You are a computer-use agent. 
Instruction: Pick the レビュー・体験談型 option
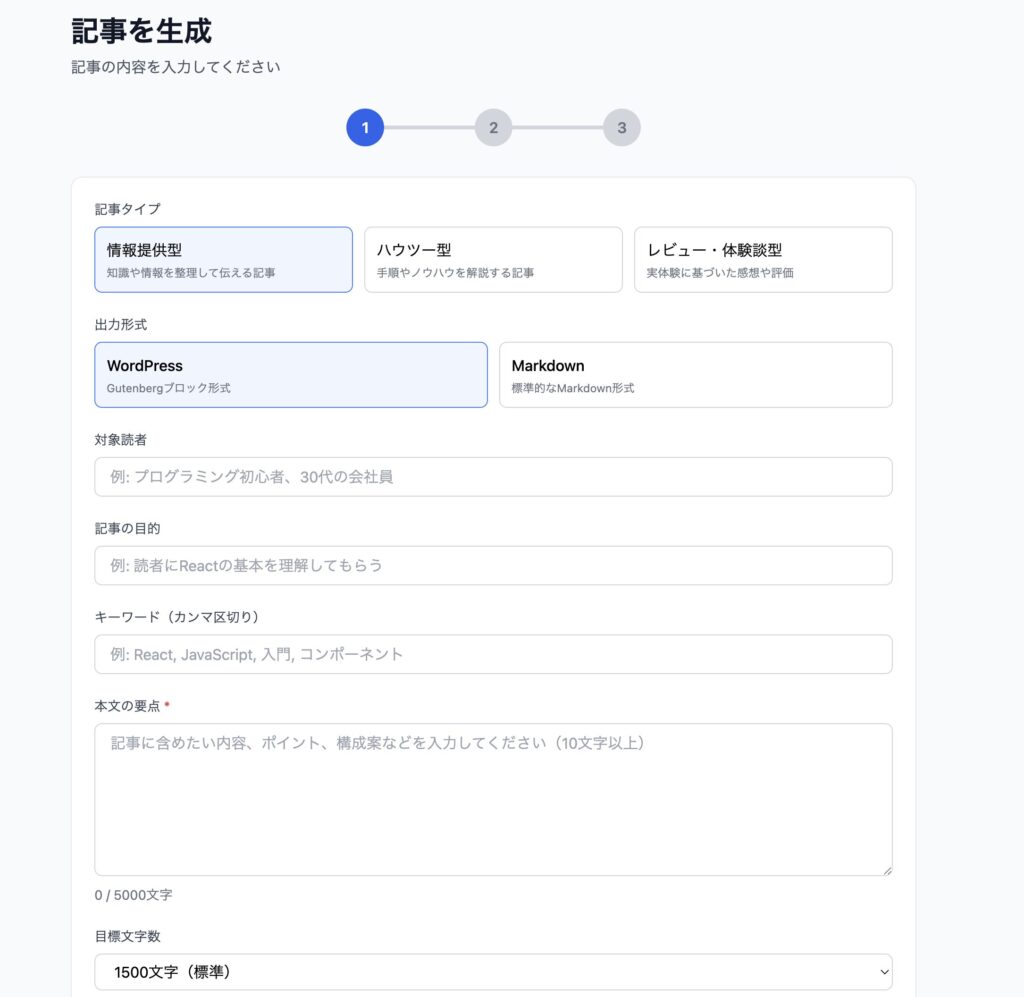763,259
